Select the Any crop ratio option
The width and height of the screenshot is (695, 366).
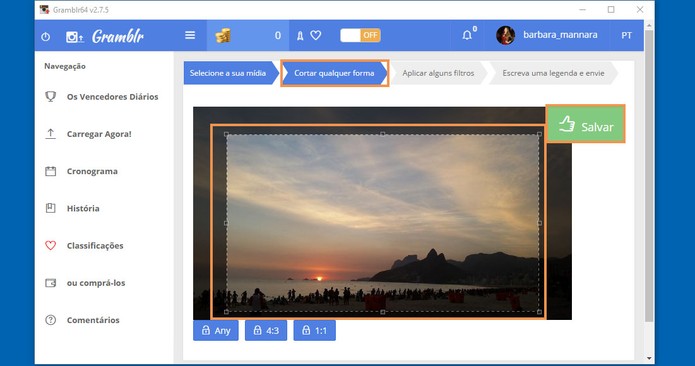[216, 331]
